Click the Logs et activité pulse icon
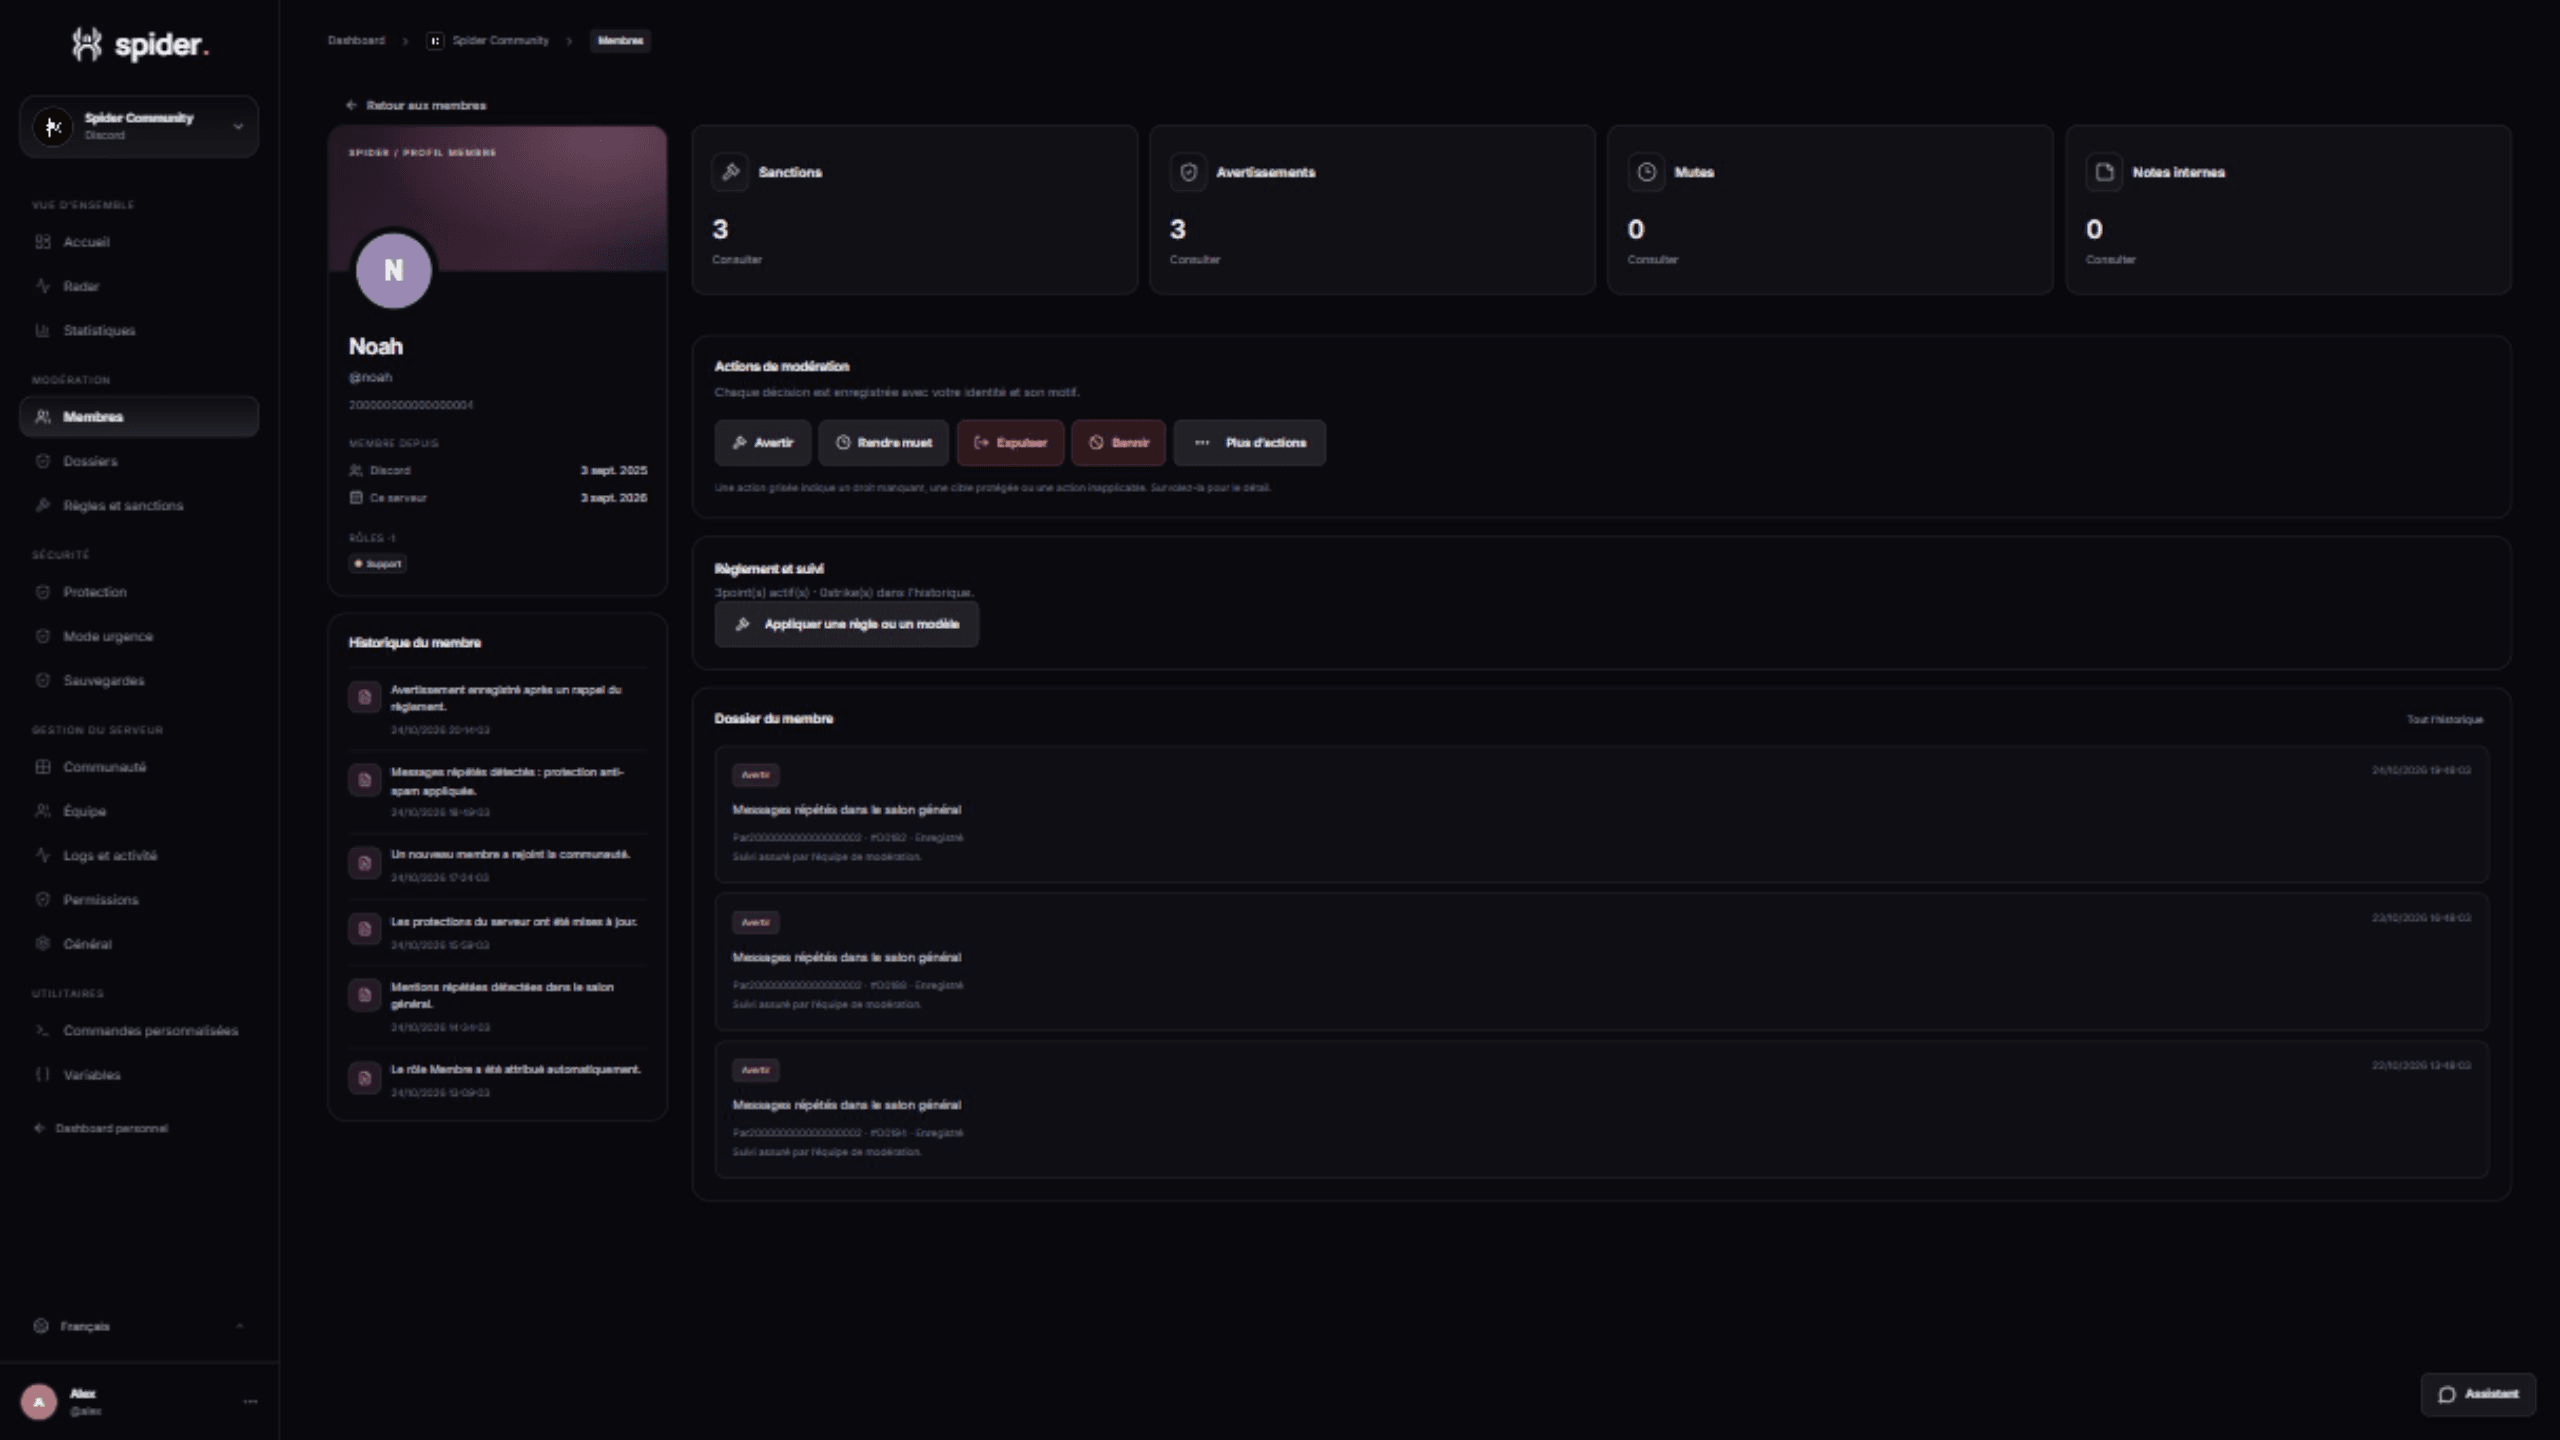The image size is (2560, 1440). pos(43,855)
